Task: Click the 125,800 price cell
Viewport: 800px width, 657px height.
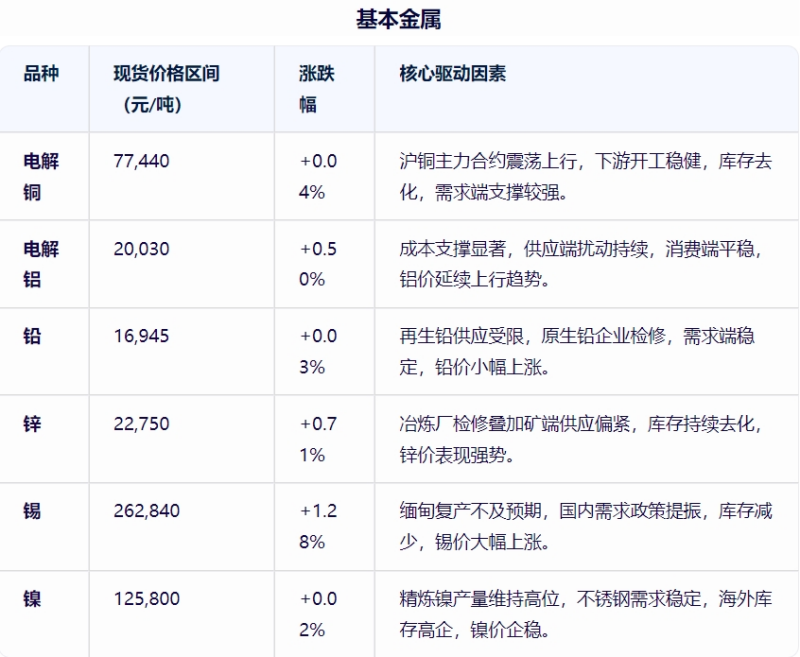Action: [x=147, y=599]
